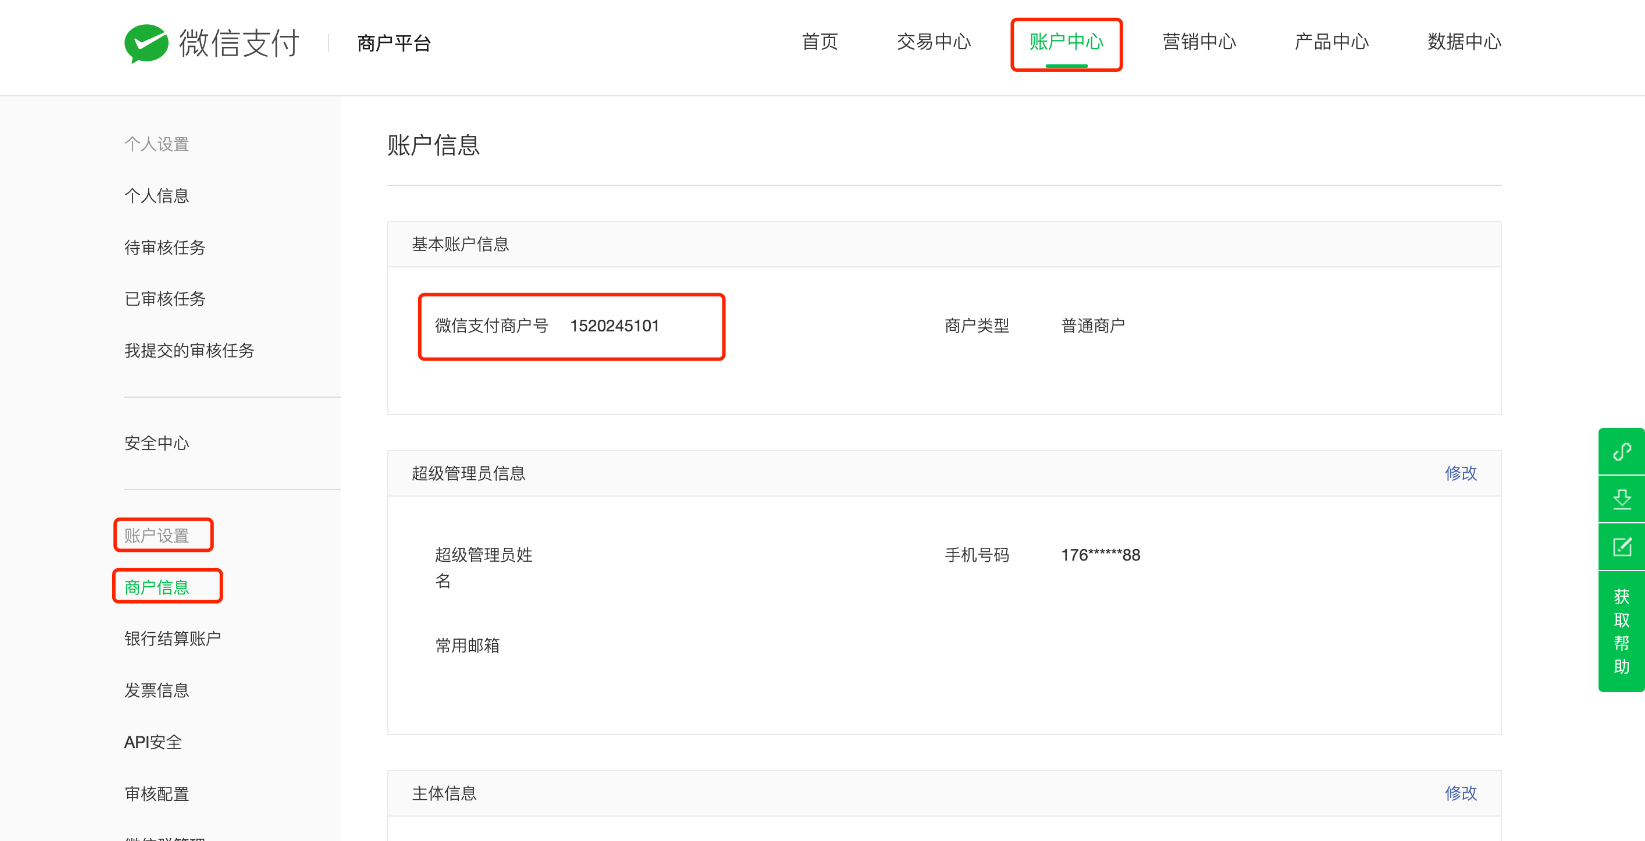The width and height of the screenshot is (1645, 841).
Task: Navigate to 数据中心 tab
Action: (1464, 42)
